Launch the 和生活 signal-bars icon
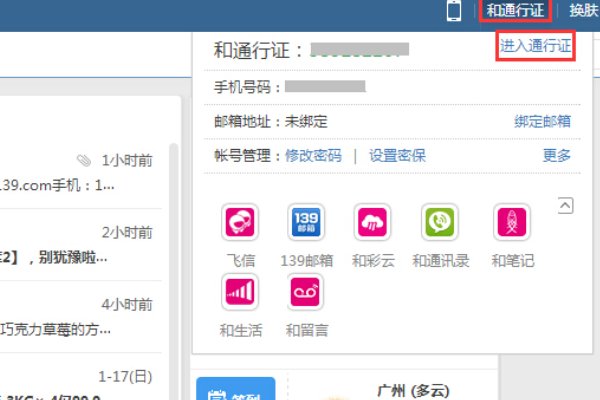The height and width of the screenshot is (400, 600). [x=240, y=292]
